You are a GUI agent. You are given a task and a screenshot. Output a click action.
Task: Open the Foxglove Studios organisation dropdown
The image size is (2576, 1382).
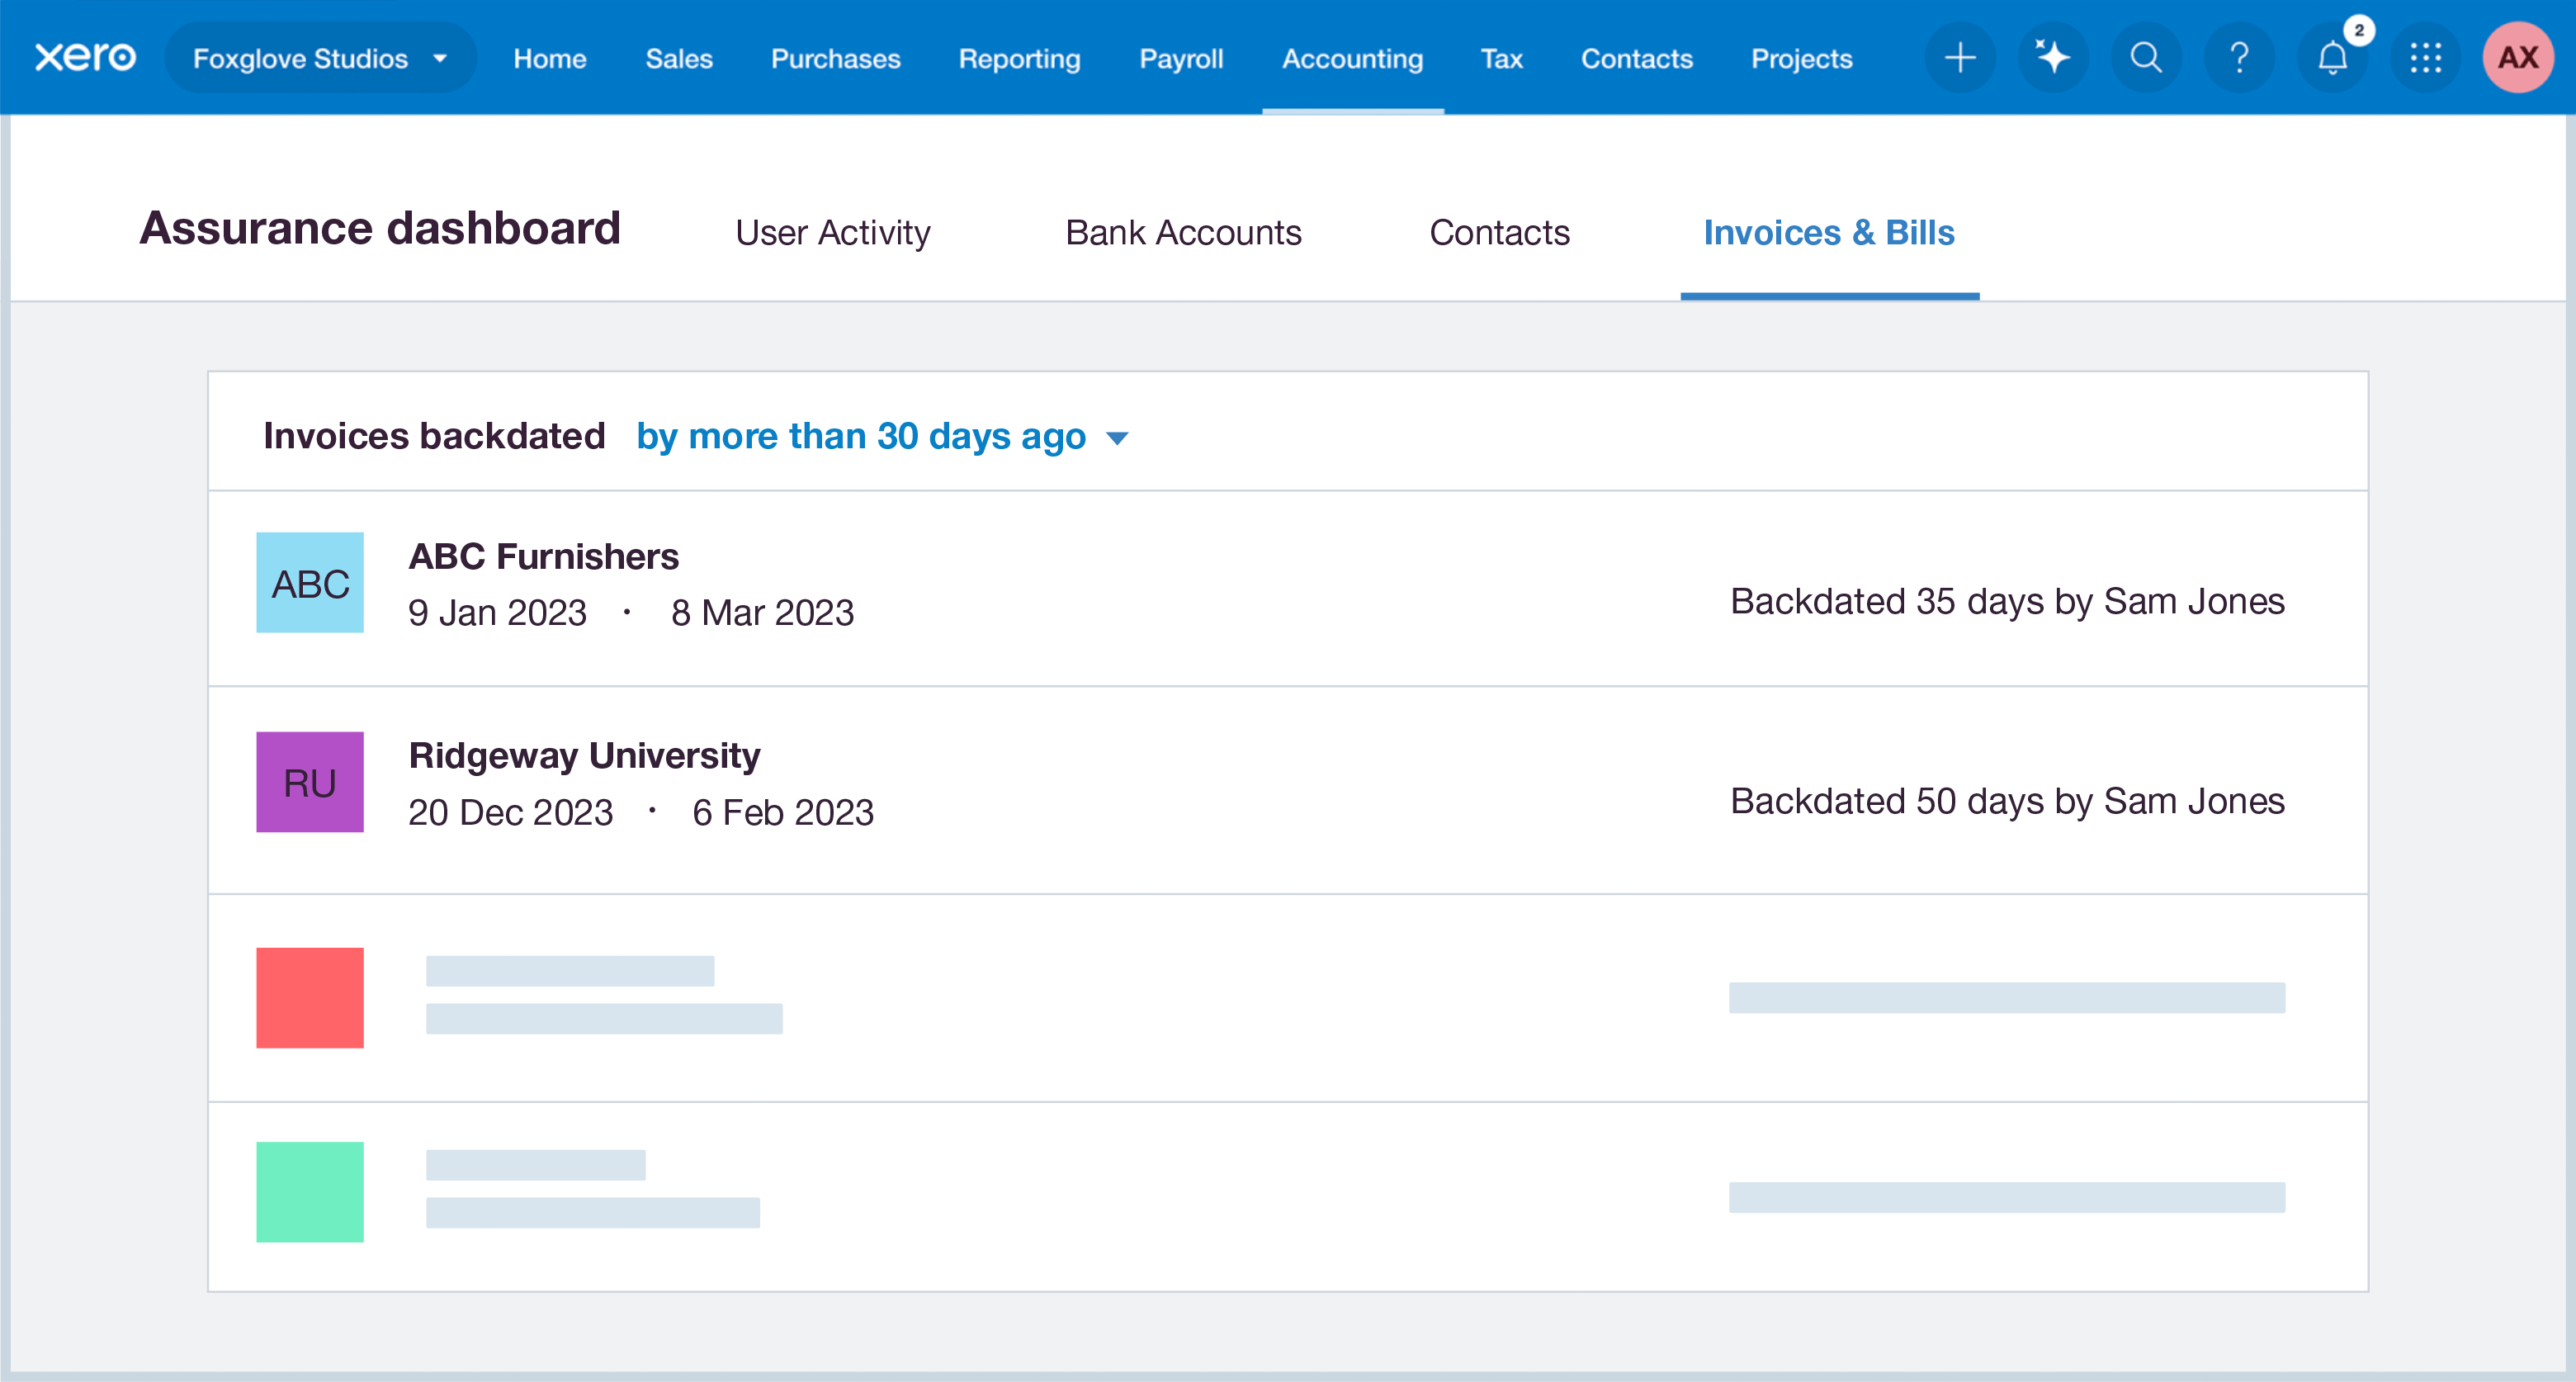(320, 57)
